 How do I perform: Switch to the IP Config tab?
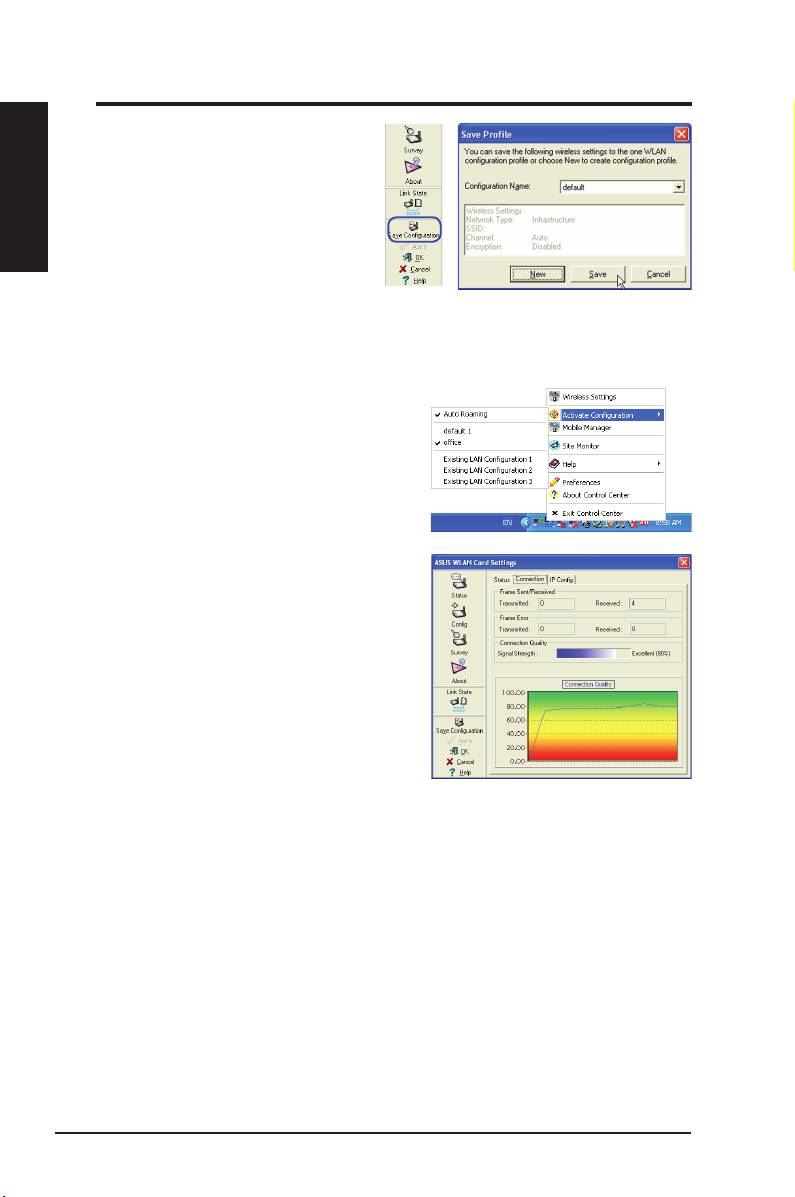(562, 579)
